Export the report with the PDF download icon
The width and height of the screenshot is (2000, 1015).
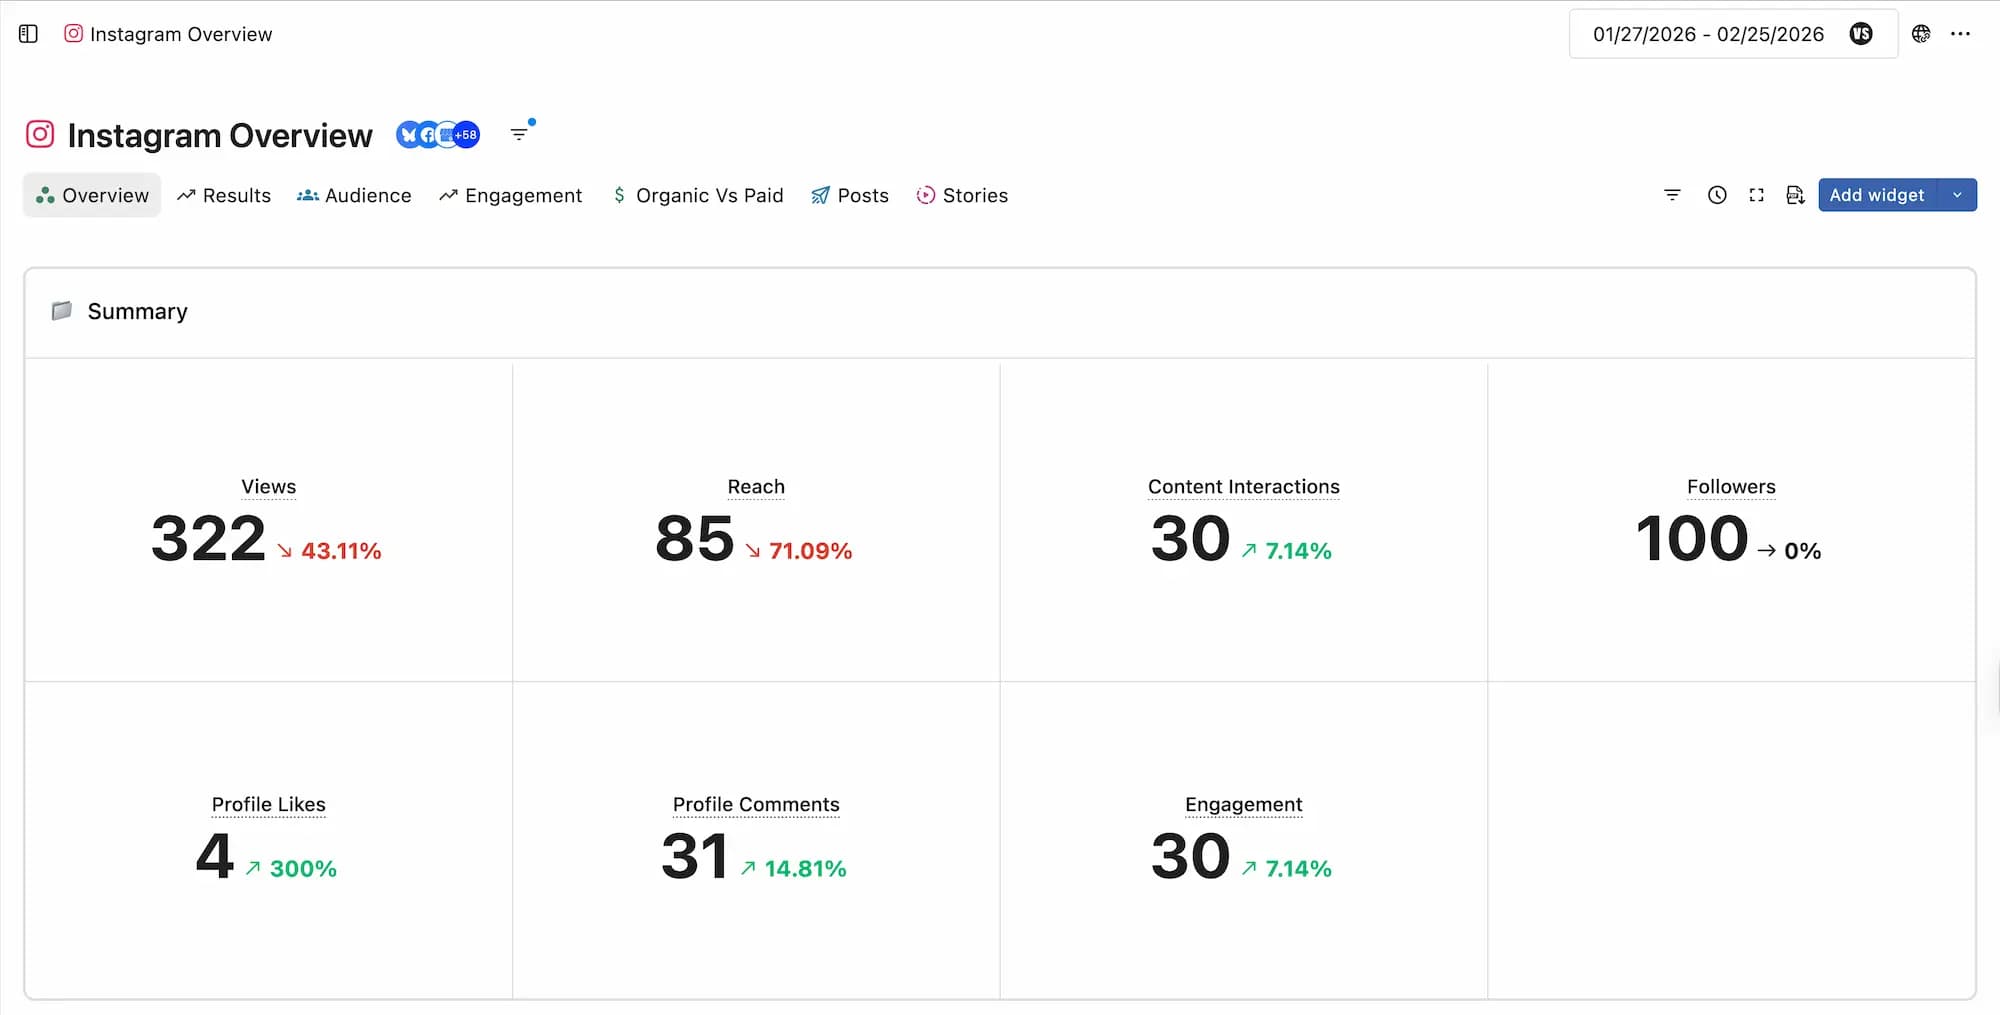[1795, 195]
